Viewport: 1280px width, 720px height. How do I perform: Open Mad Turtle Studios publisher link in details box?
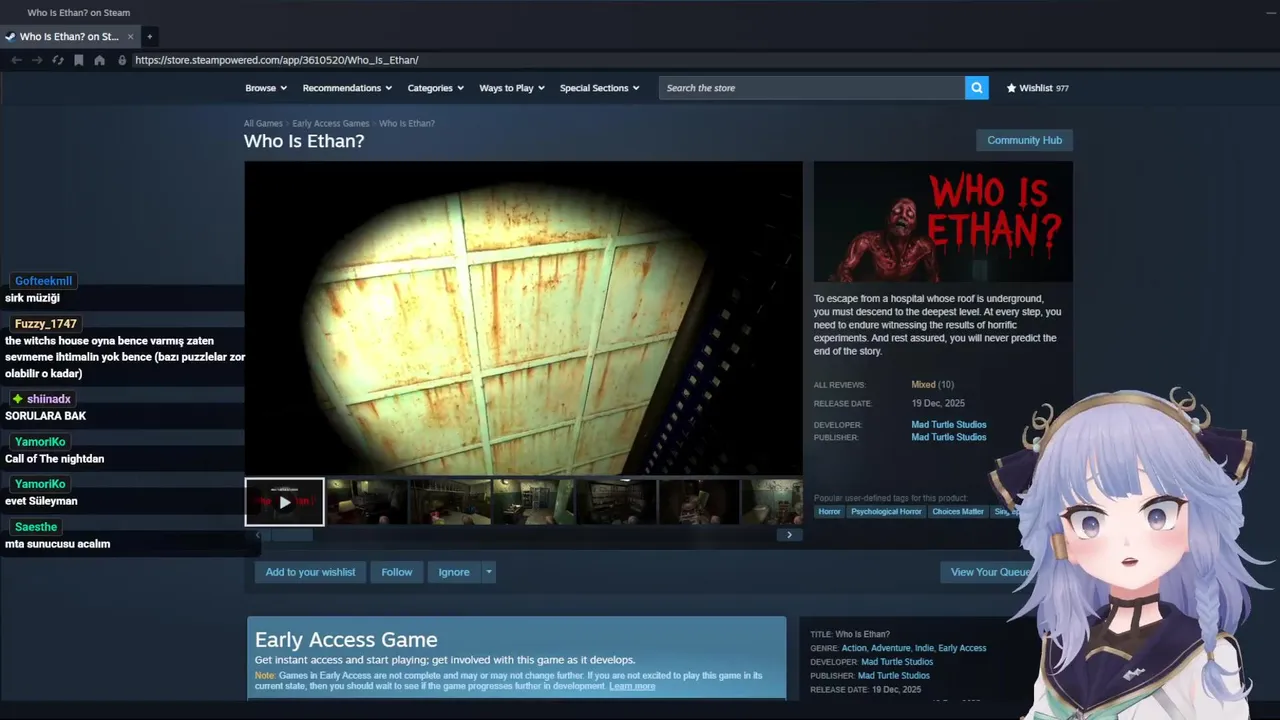coord(894,676)
